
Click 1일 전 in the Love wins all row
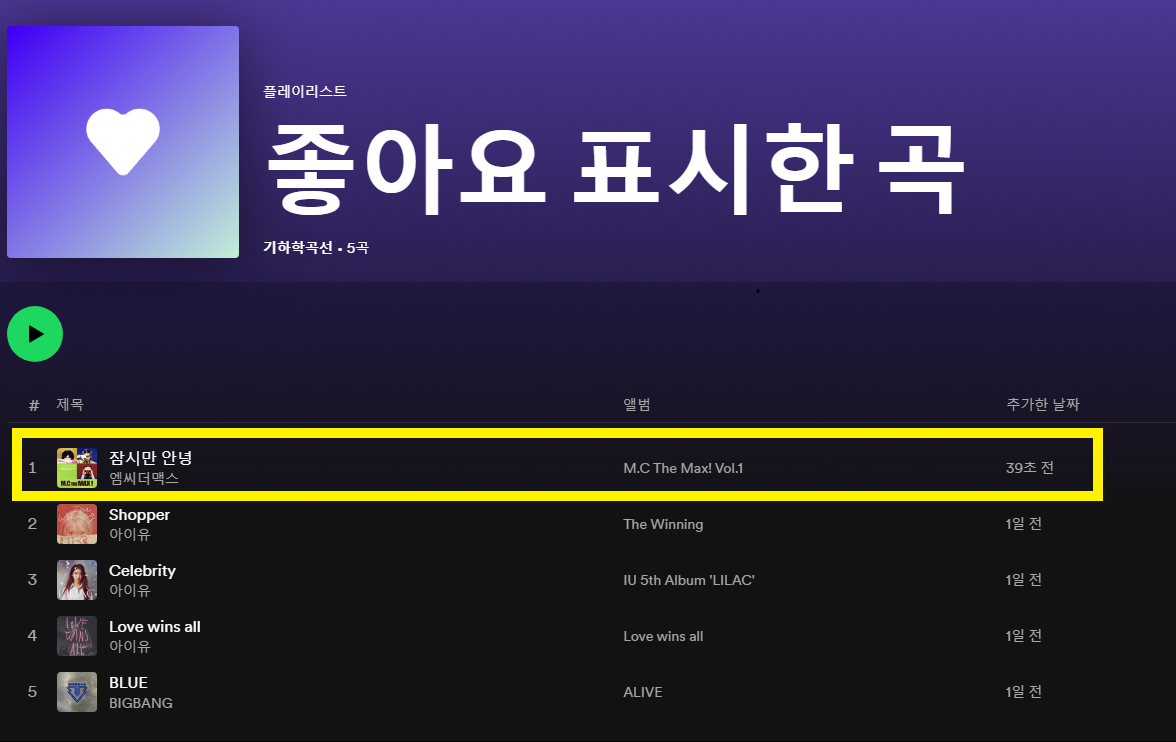pos(1024,635)
